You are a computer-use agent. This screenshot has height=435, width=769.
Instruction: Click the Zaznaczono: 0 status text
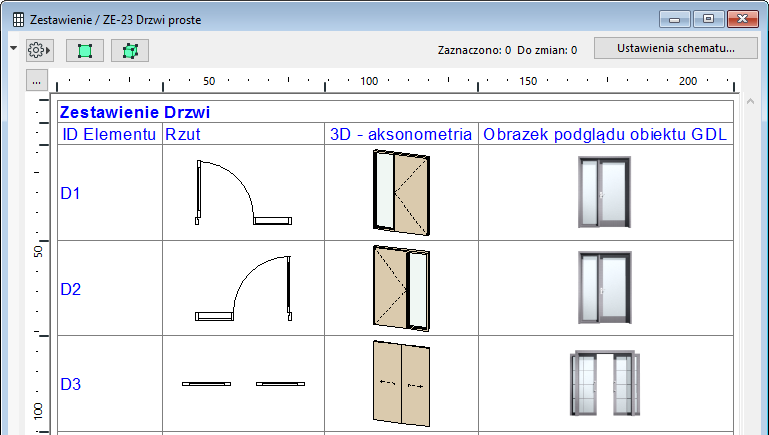point(474,50)
